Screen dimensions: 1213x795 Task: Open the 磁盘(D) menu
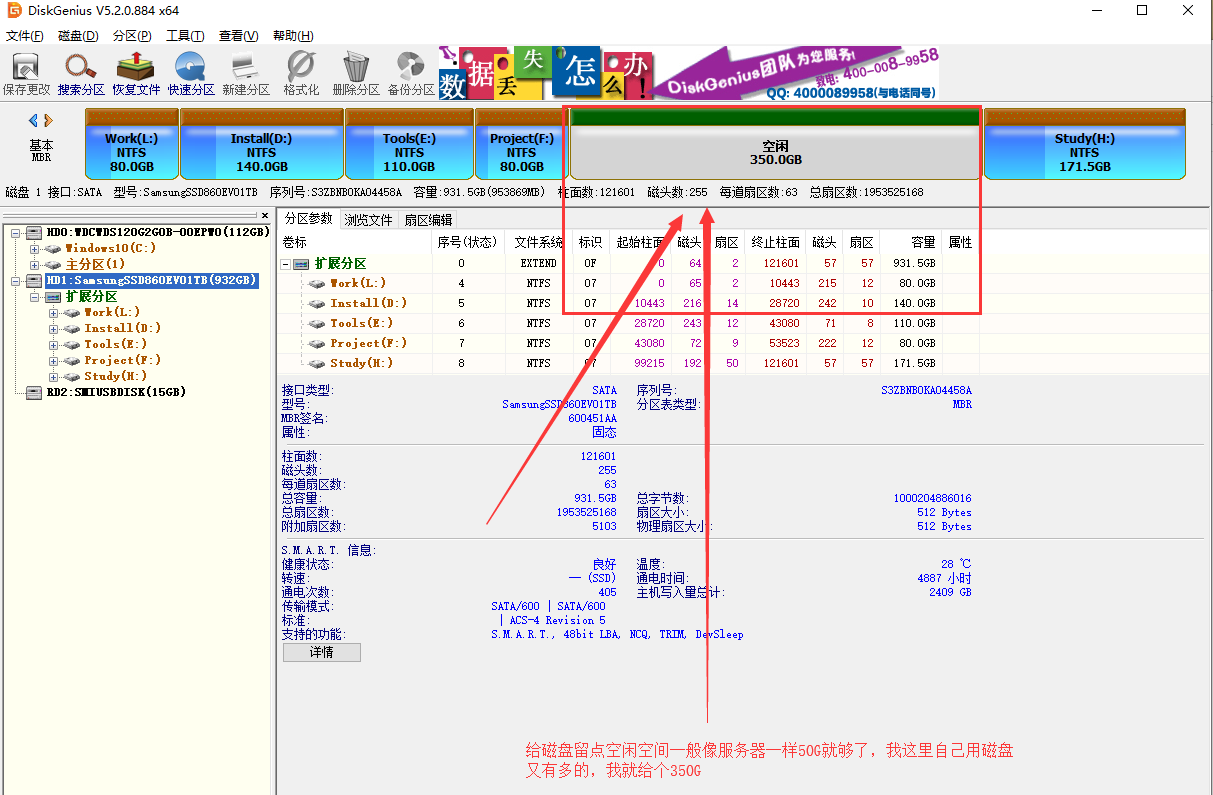click(78, 36)
